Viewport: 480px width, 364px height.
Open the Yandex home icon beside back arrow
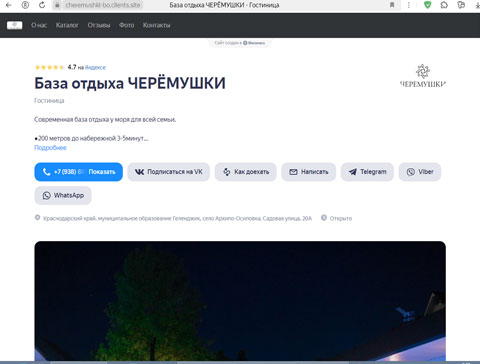point(25,5)
